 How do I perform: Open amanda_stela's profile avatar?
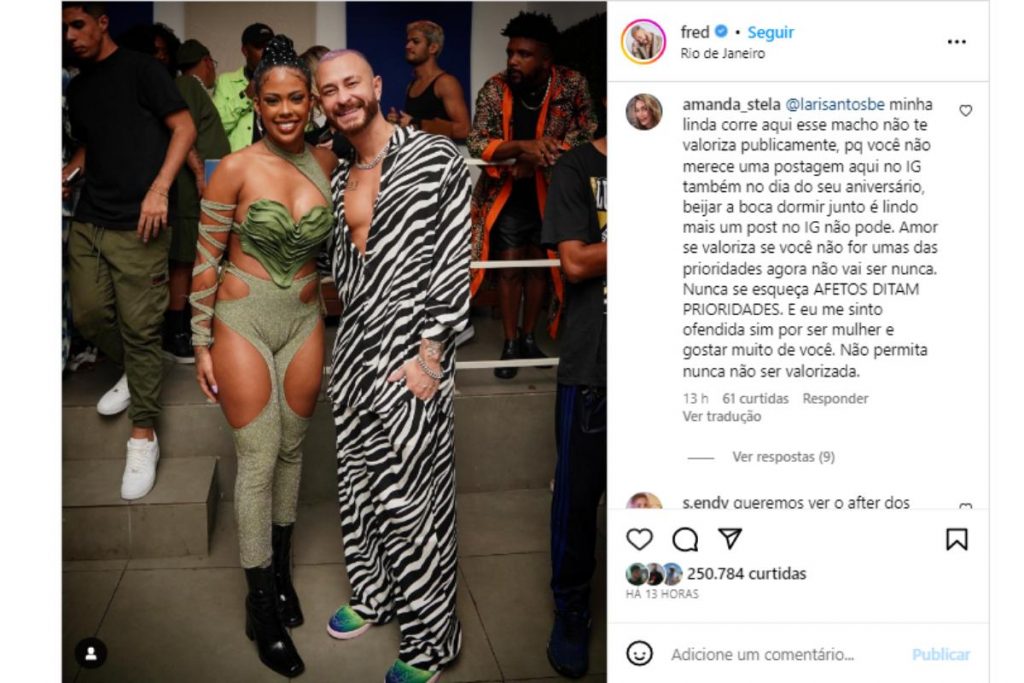[644, 112]
